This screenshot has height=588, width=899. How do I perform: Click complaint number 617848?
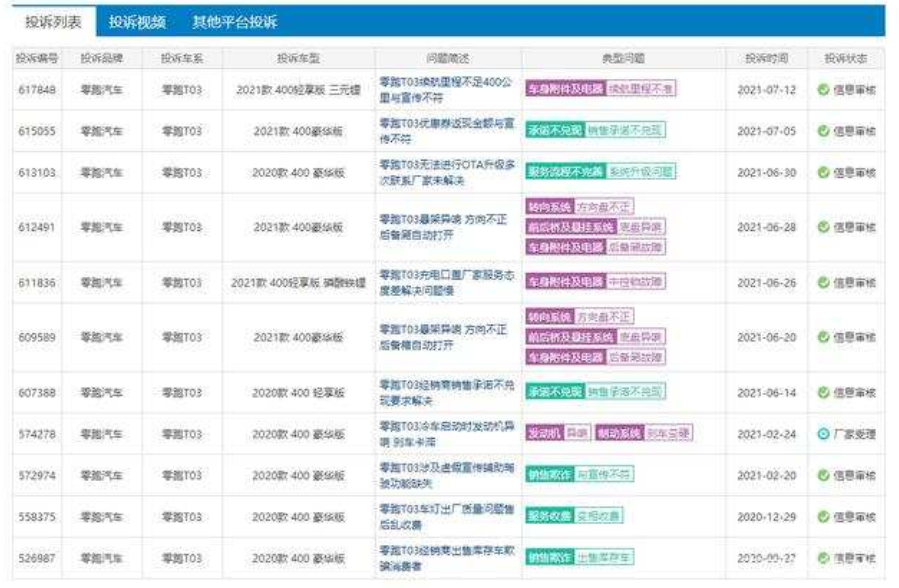tap(37, 89)
